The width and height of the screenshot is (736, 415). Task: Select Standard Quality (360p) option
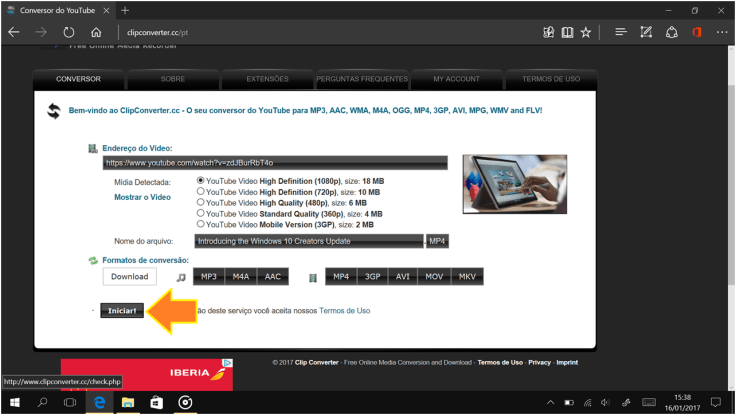pos(201,213)
